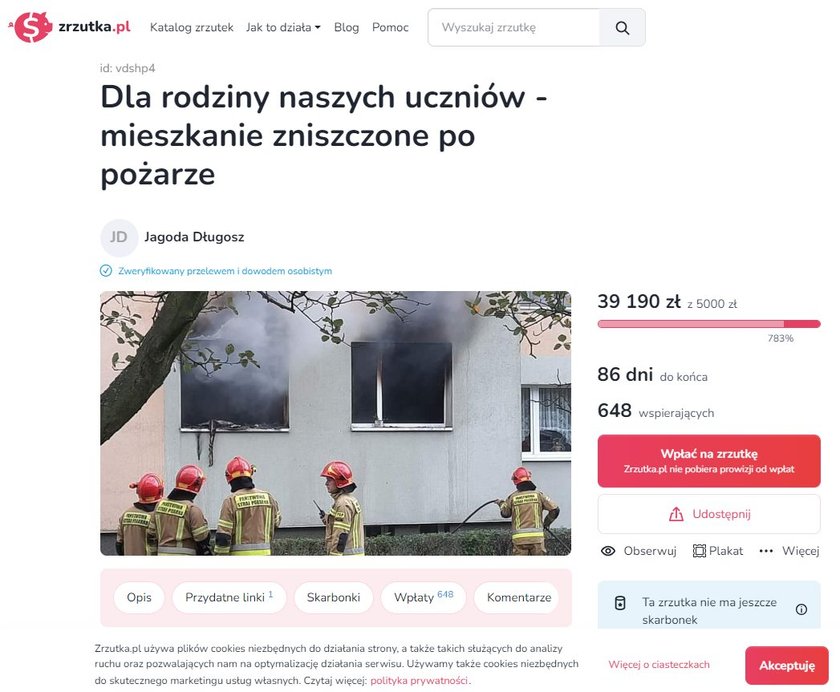The image size is (840, 692).
Task: Click the Wpłać na zrzutkę button
Action: click(x=709, y=461)
